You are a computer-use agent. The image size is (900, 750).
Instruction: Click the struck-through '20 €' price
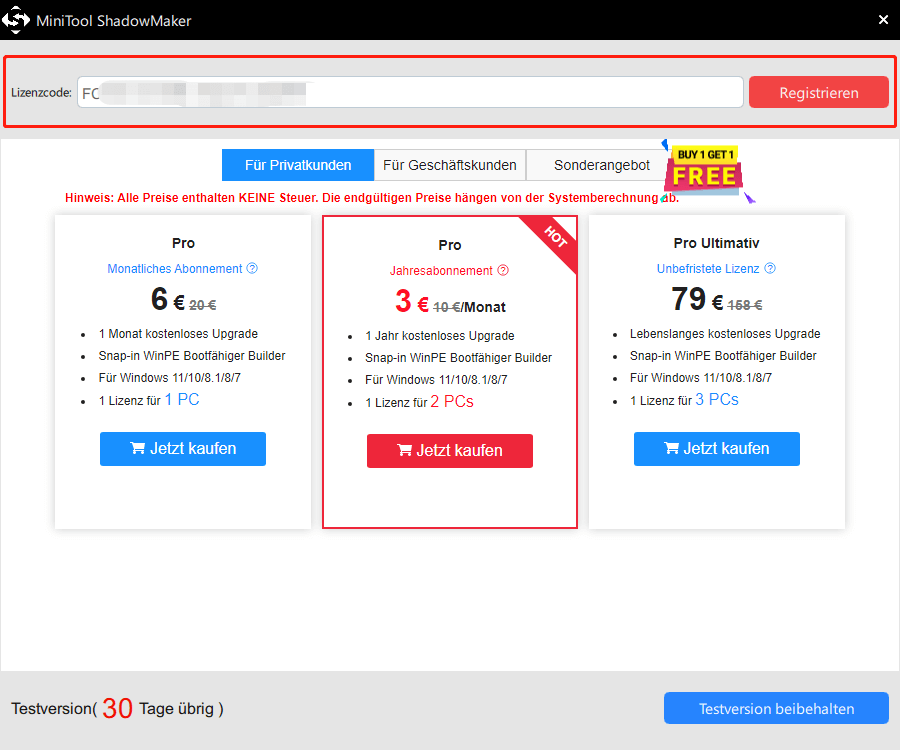[203, 305]
